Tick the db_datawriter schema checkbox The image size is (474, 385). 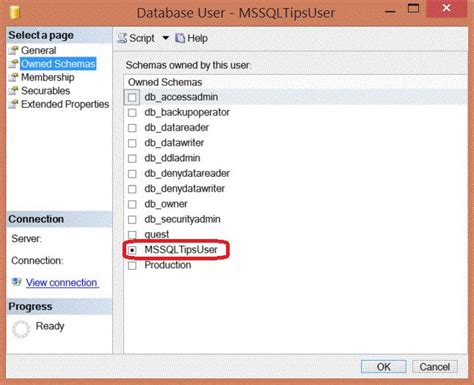tap(132, 143)
